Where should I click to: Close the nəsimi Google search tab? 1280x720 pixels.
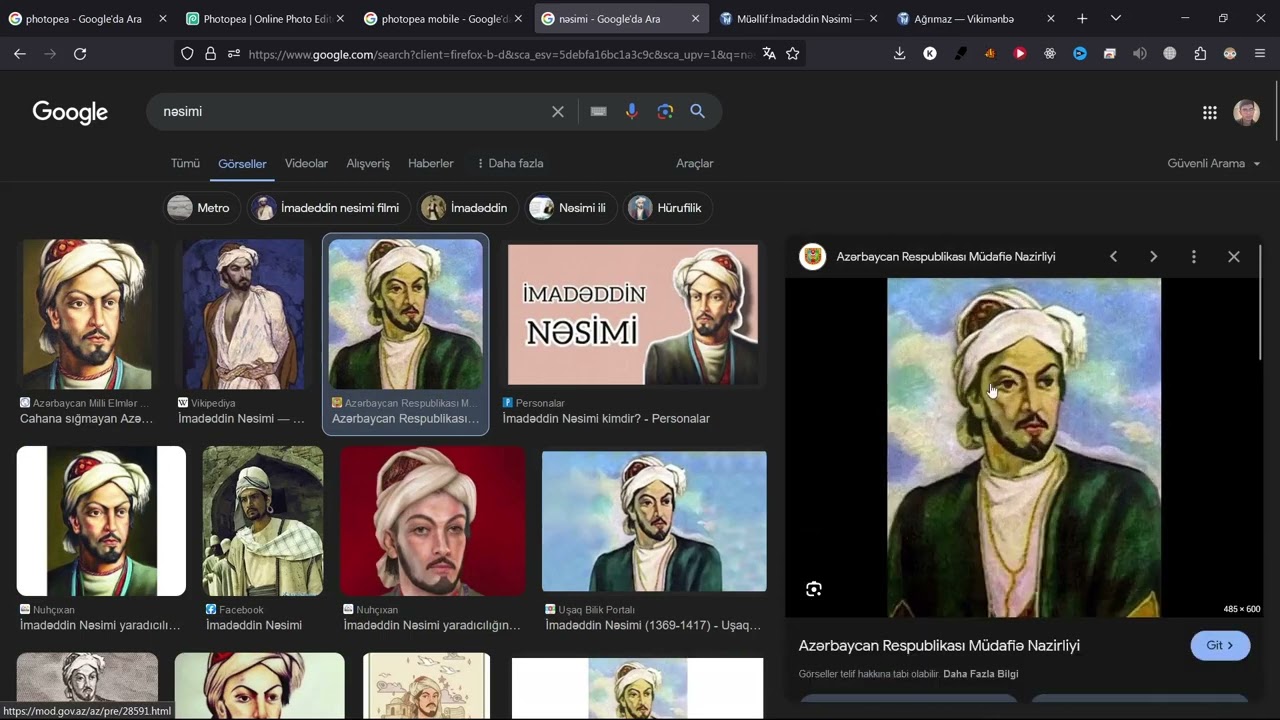pos(696,18)
